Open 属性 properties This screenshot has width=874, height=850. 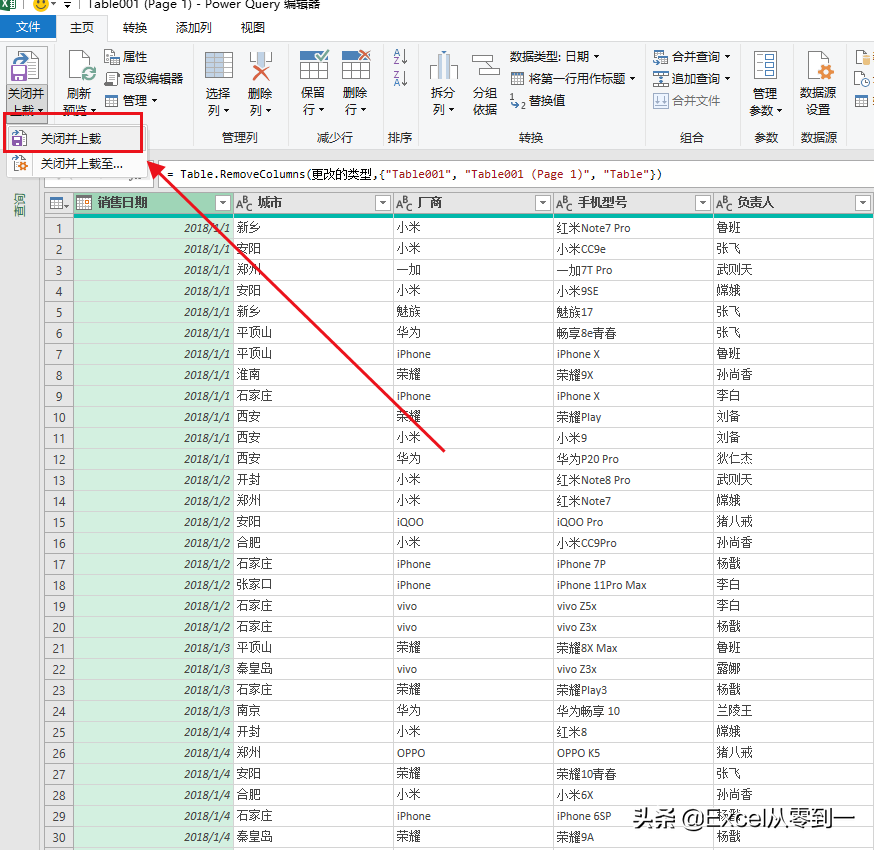click(x=126, y=57)
